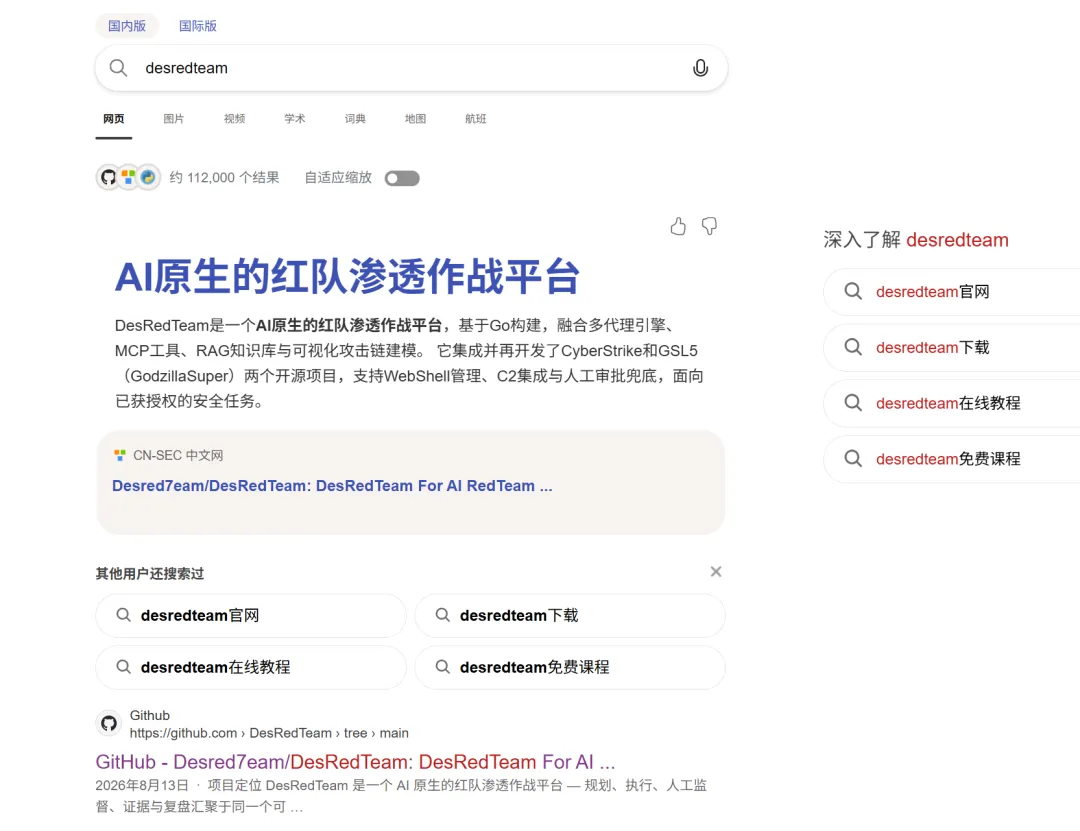Screen dimensions: 1080x831
Task: Toggle the 自适应缩放 switch
Action: click(402, 178)
